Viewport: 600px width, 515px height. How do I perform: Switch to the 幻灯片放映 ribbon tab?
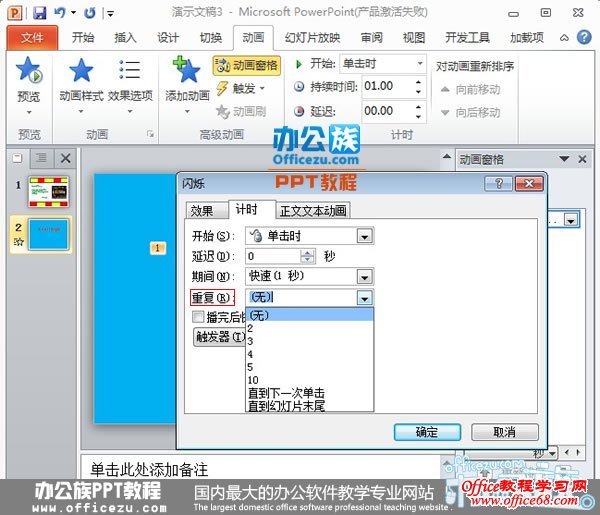click(x=312, y=37)
